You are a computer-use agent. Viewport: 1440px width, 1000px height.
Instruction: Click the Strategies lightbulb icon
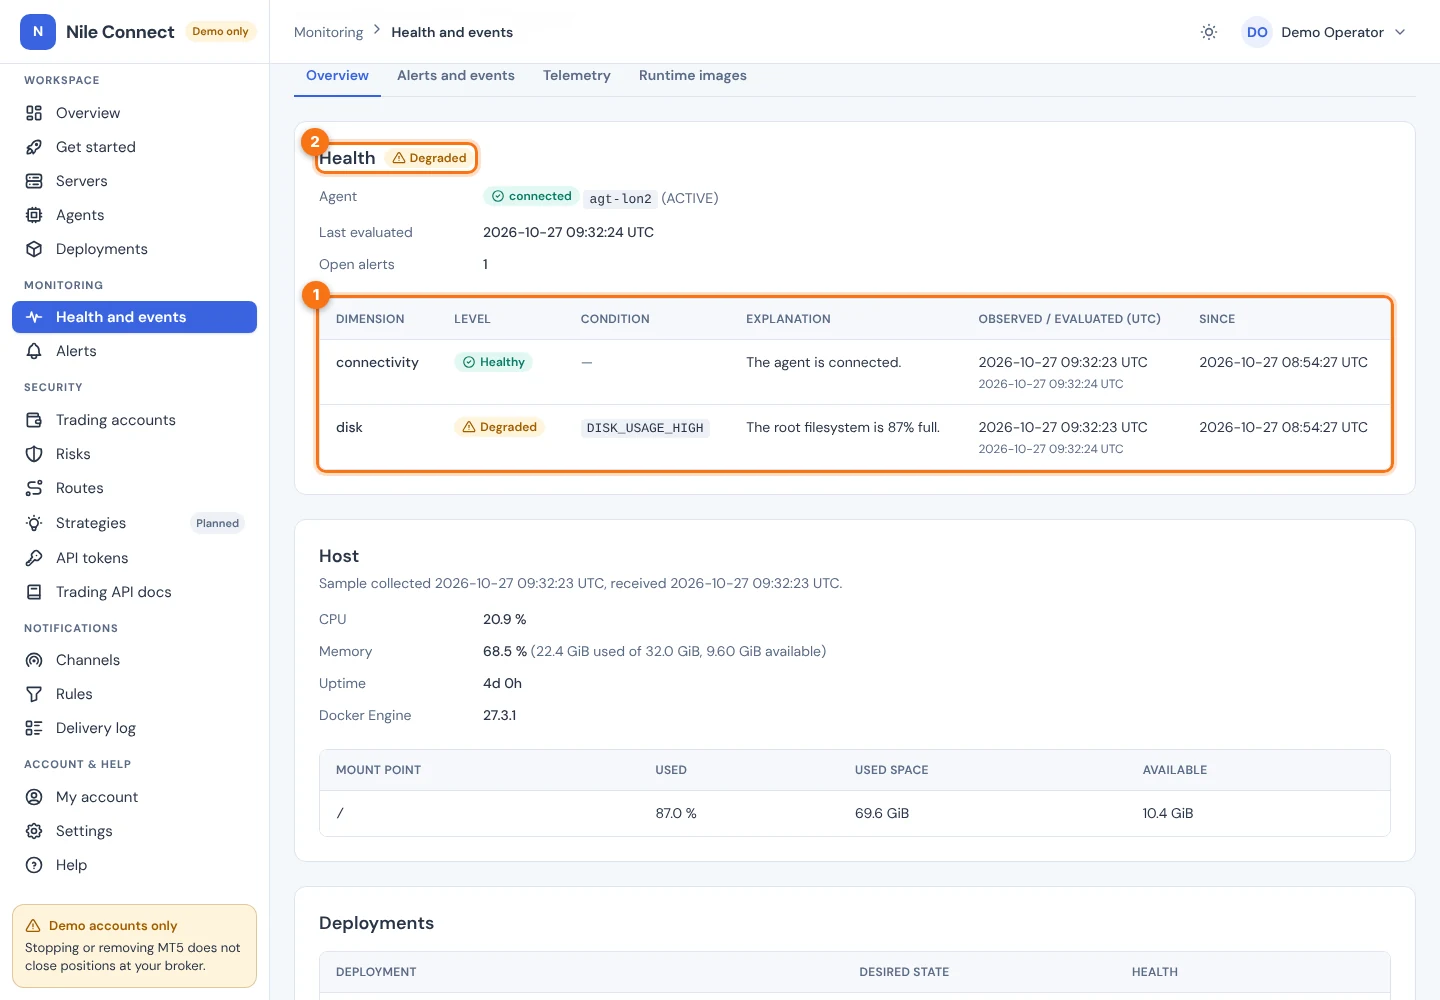pos(34,523)
